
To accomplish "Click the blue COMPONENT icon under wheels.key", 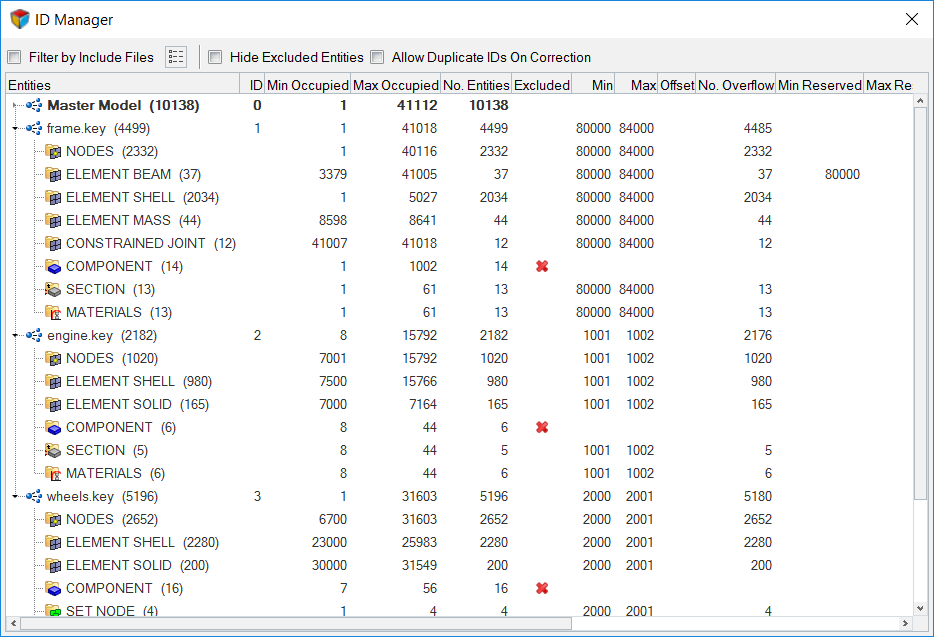I will [53, 588].
